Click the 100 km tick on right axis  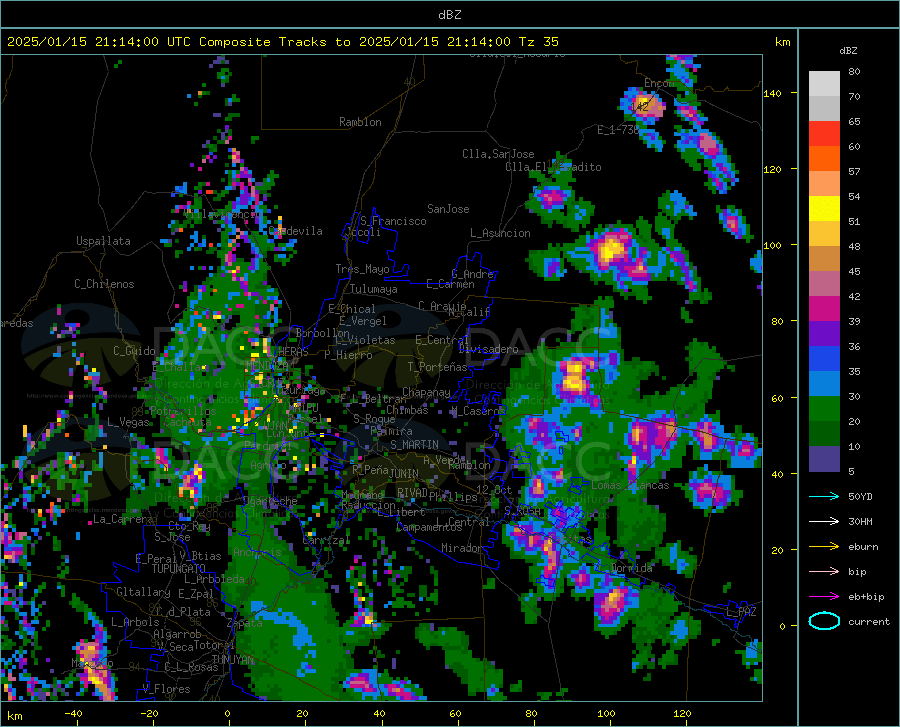[x=772, y=245]
